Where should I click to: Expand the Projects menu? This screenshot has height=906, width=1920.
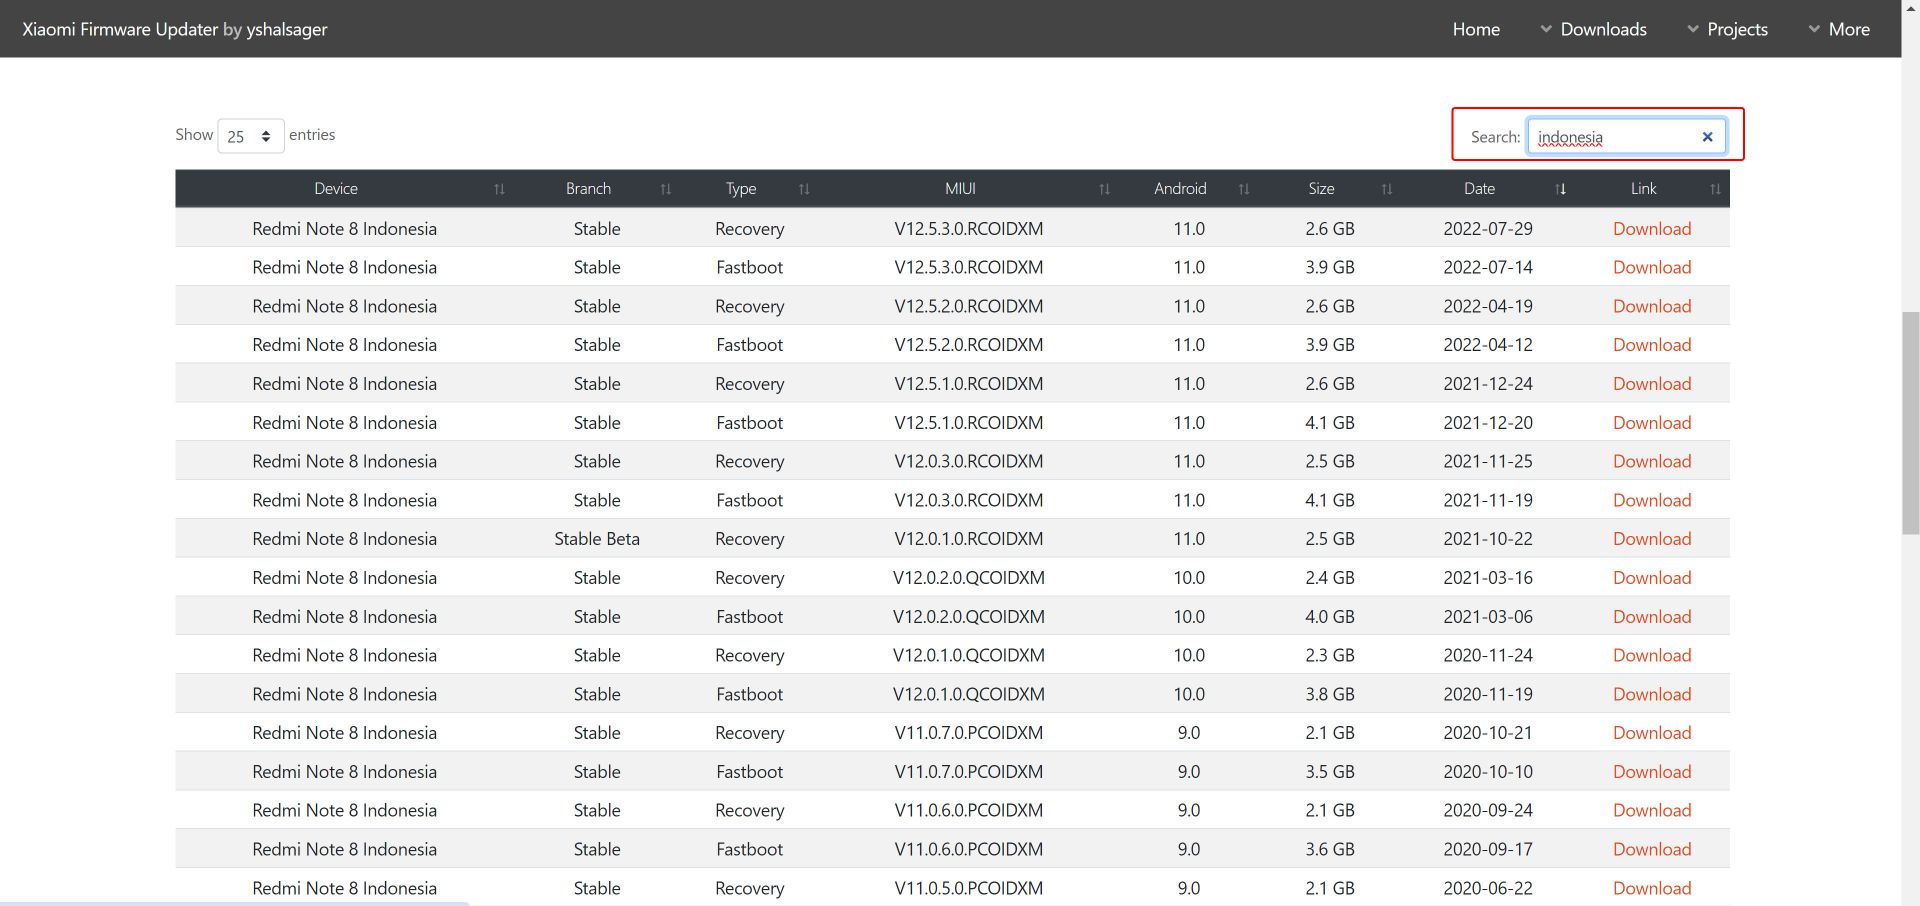(x=1727, y=29)
